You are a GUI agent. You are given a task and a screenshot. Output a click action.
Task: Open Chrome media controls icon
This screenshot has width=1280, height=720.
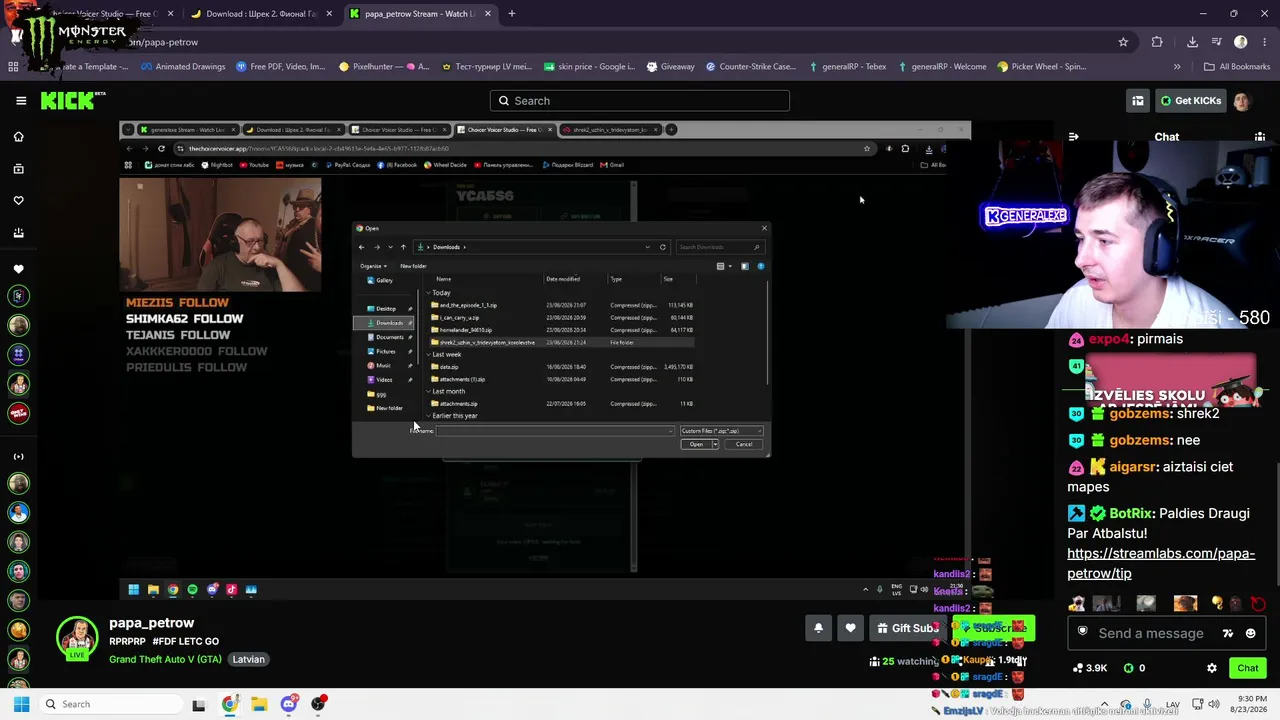1217,42
